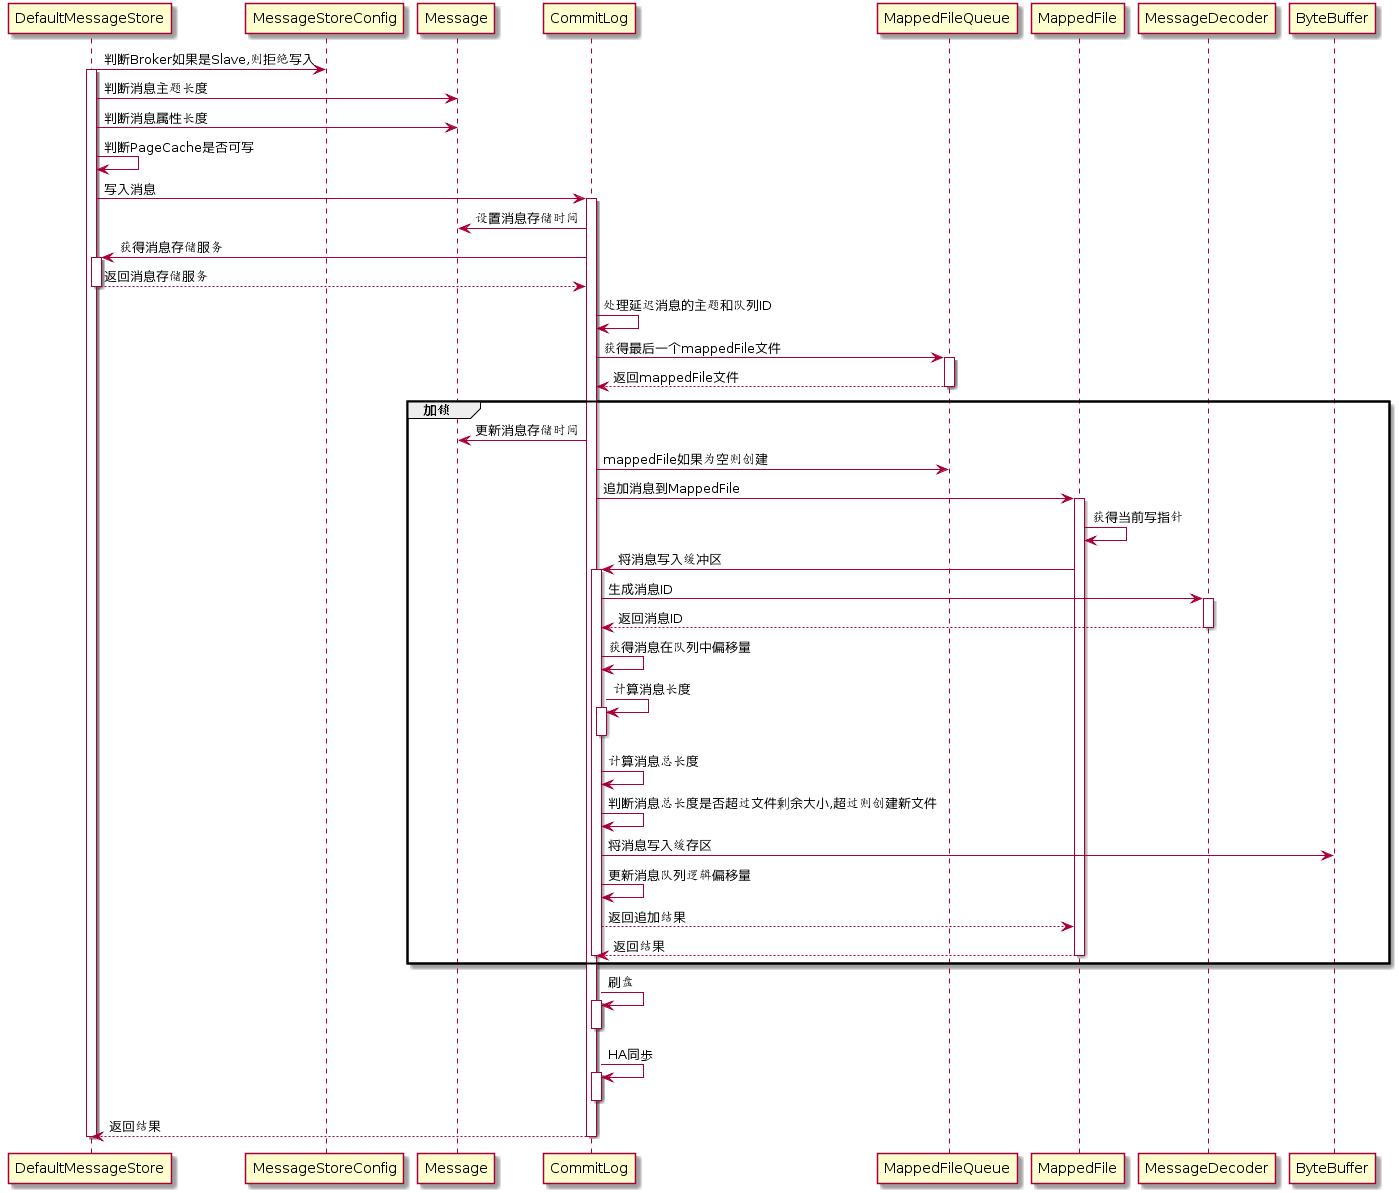The width and height of the screenshot is (1399, 1193).
Task: Click the top DefaultMessageStore participant box
Action: coord(89,19)
